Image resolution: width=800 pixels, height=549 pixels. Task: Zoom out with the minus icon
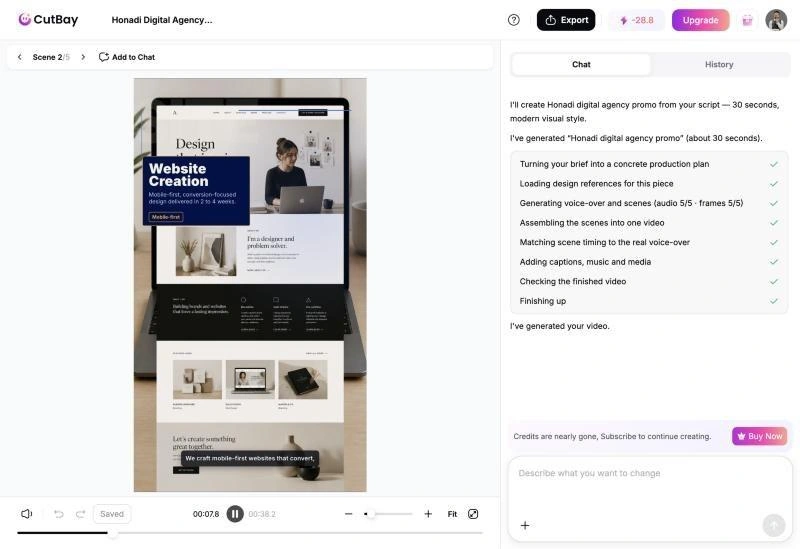(x=348, y=514)
